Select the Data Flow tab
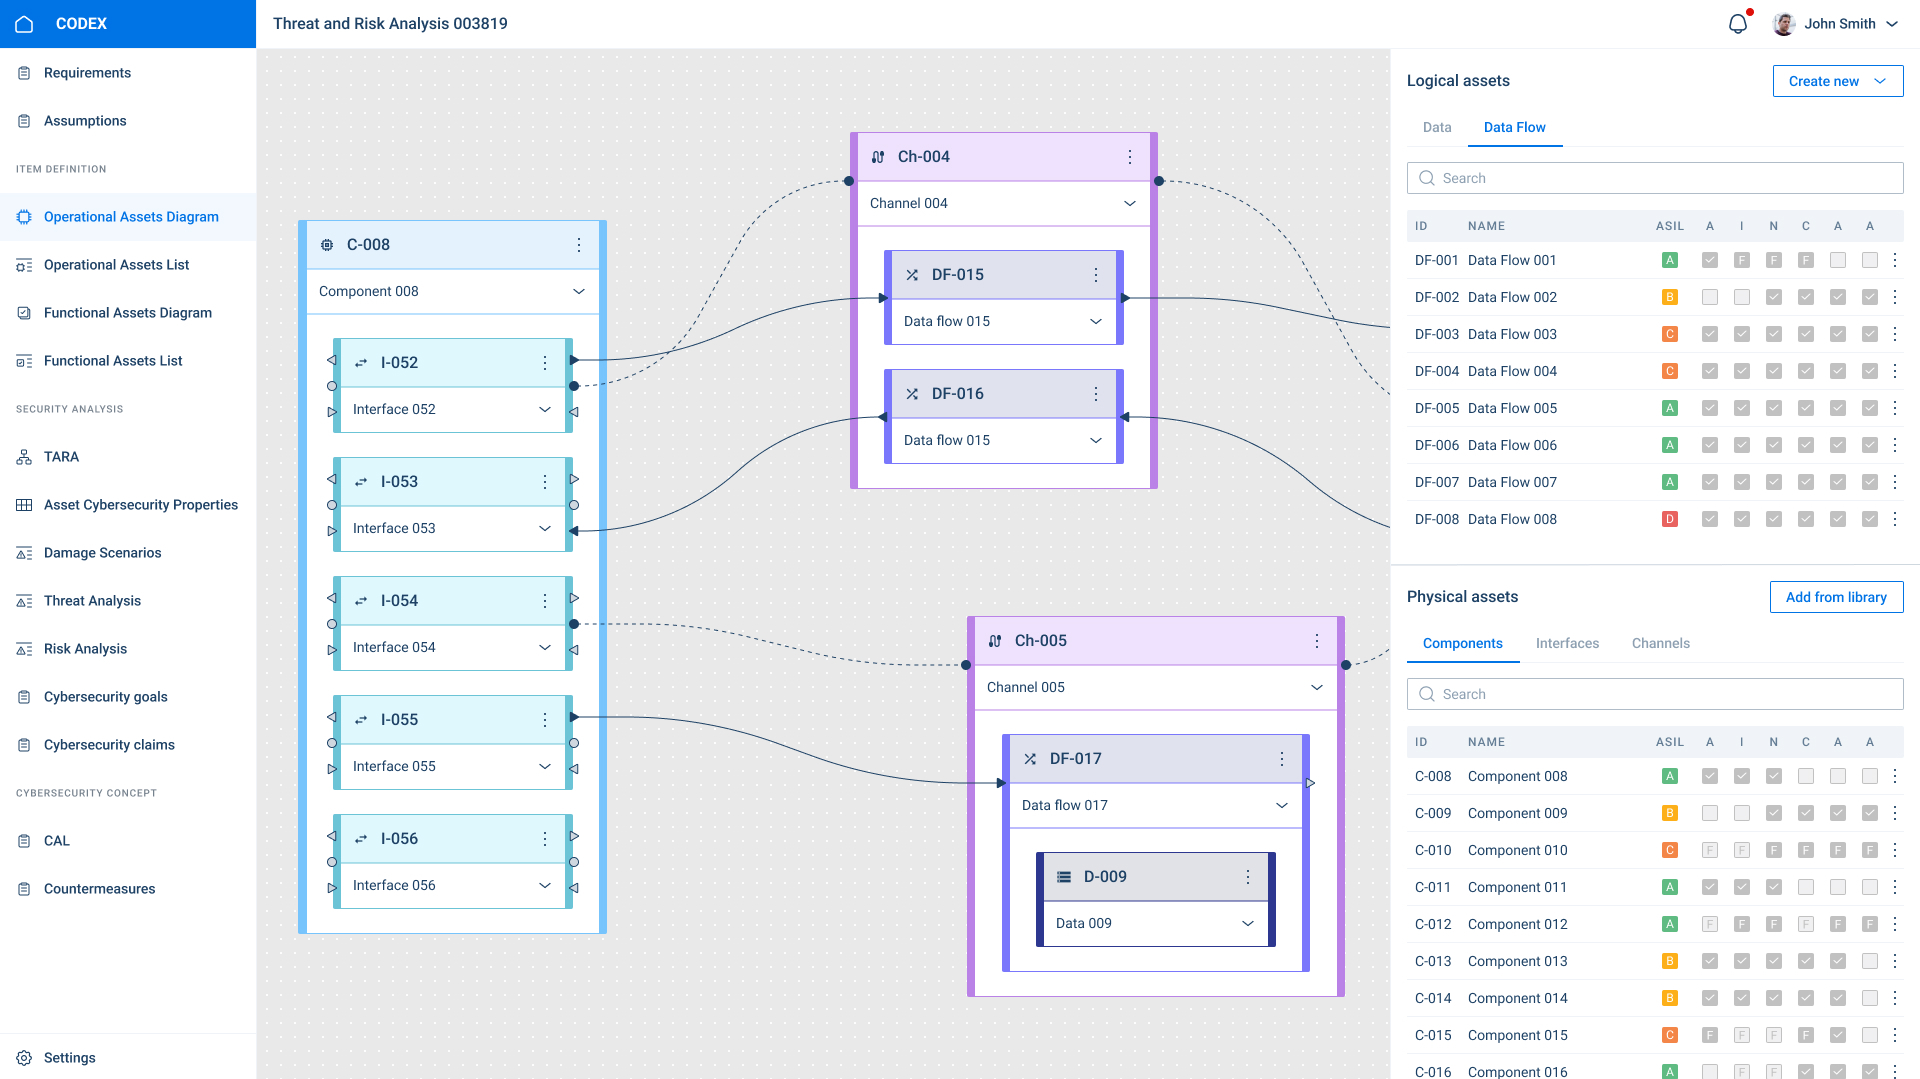1920x1079 pixels. point(1514,127)
